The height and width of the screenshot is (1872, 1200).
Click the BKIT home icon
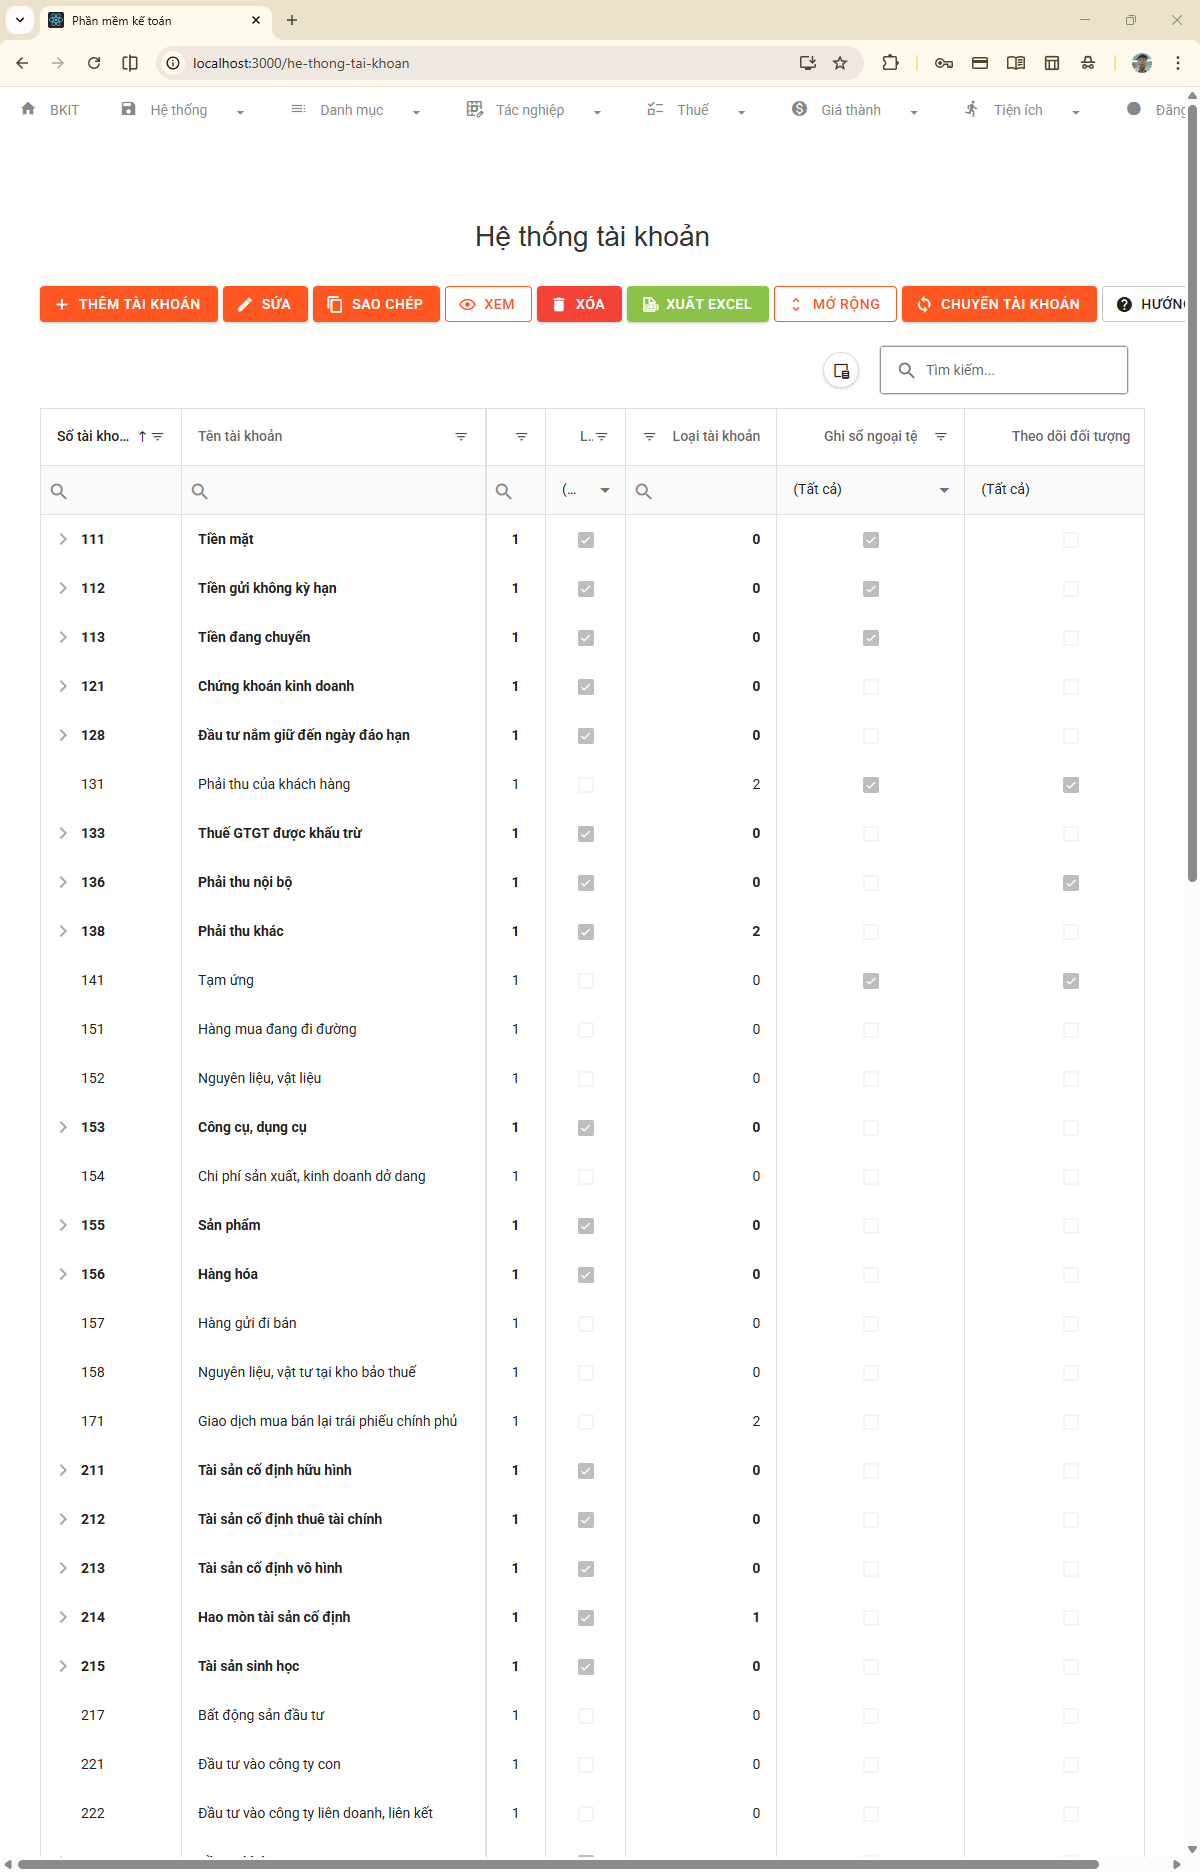28,109
